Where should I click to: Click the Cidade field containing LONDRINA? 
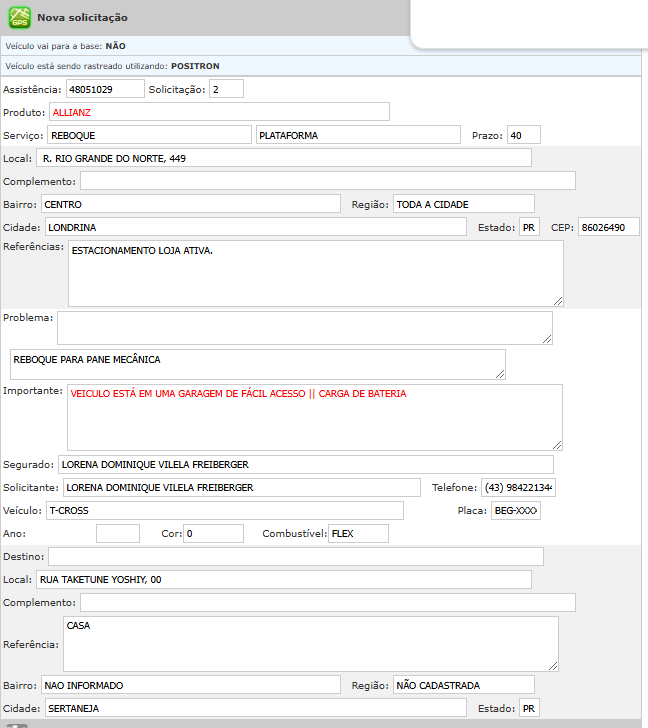[x=255, y=227]
